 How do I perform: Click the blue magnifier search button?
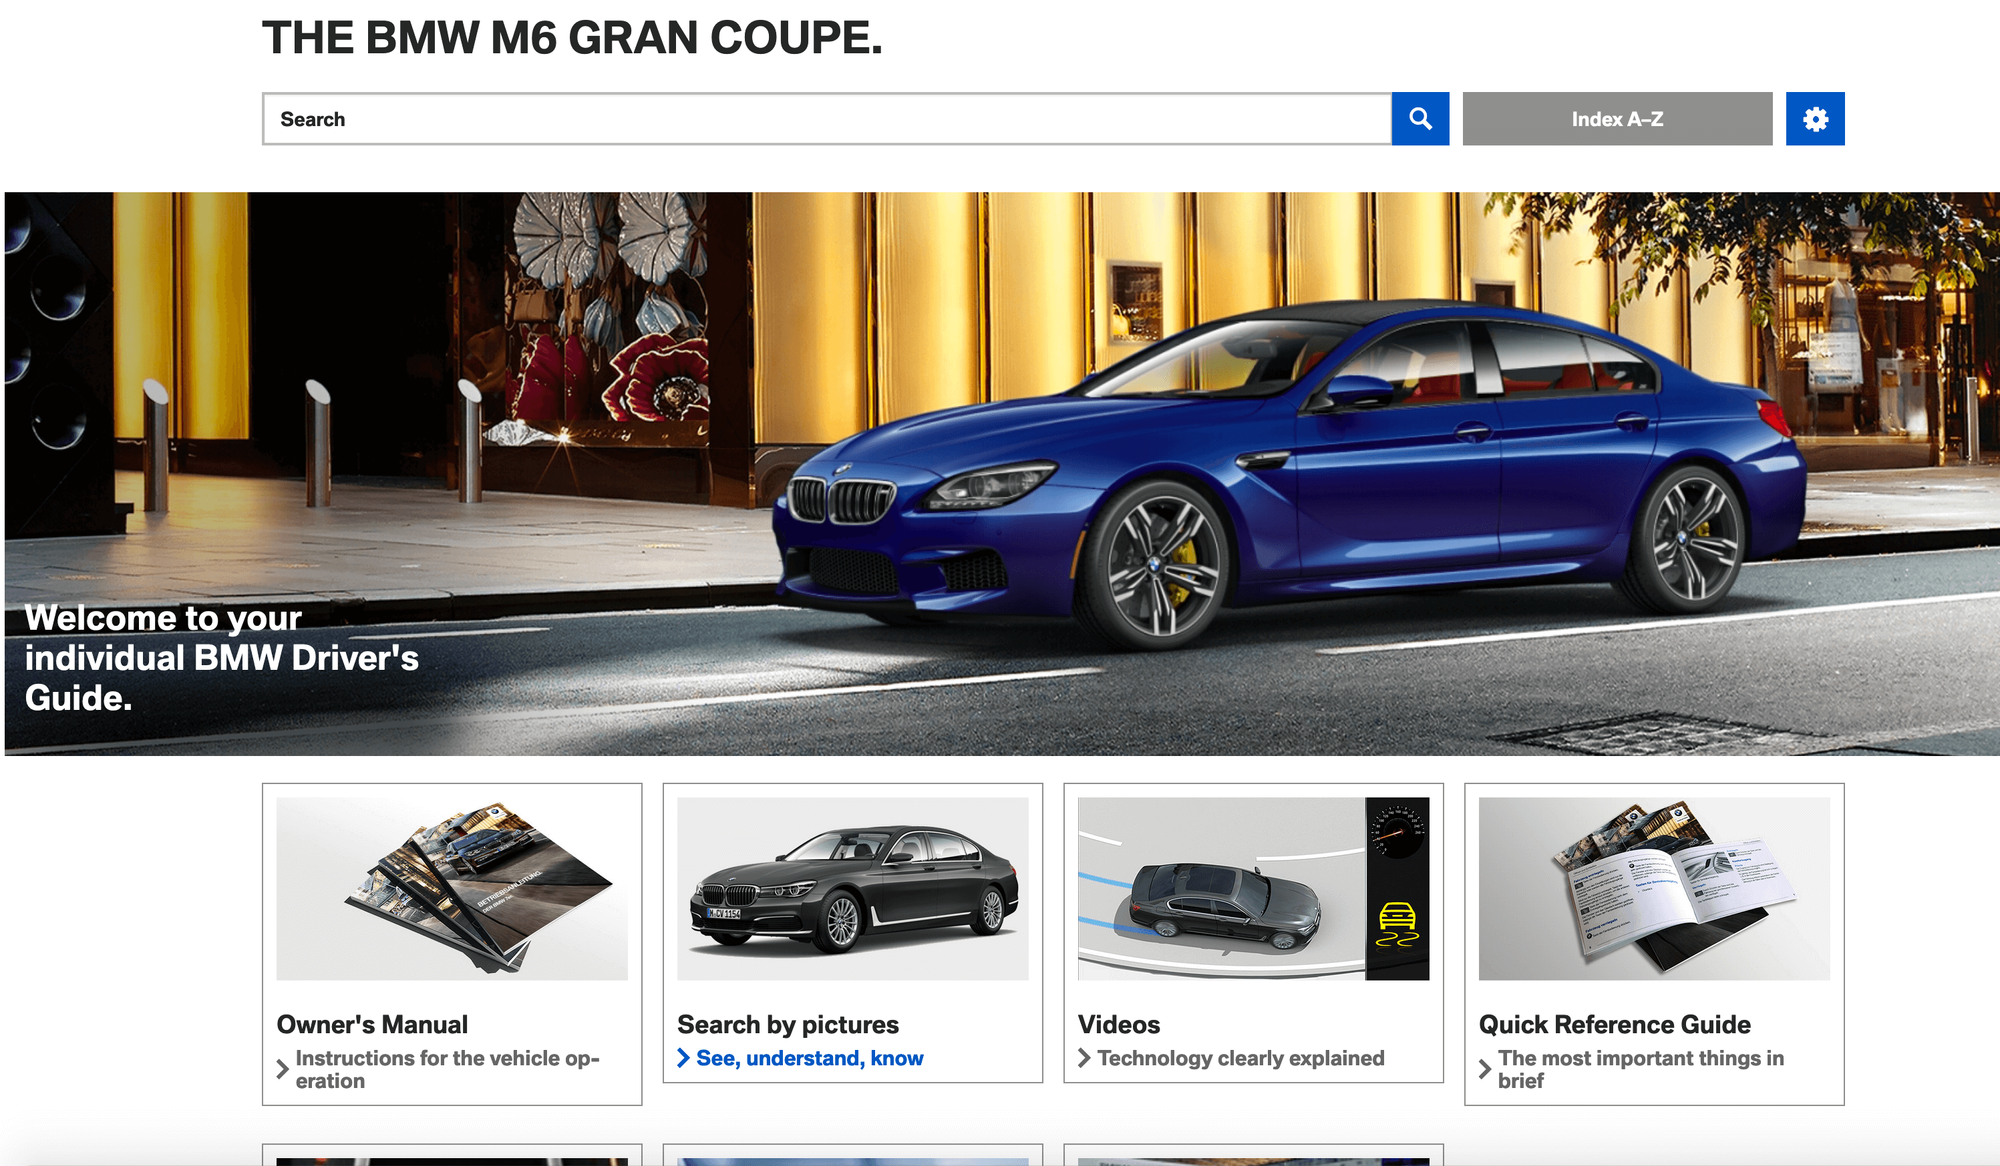[1420, 119]
